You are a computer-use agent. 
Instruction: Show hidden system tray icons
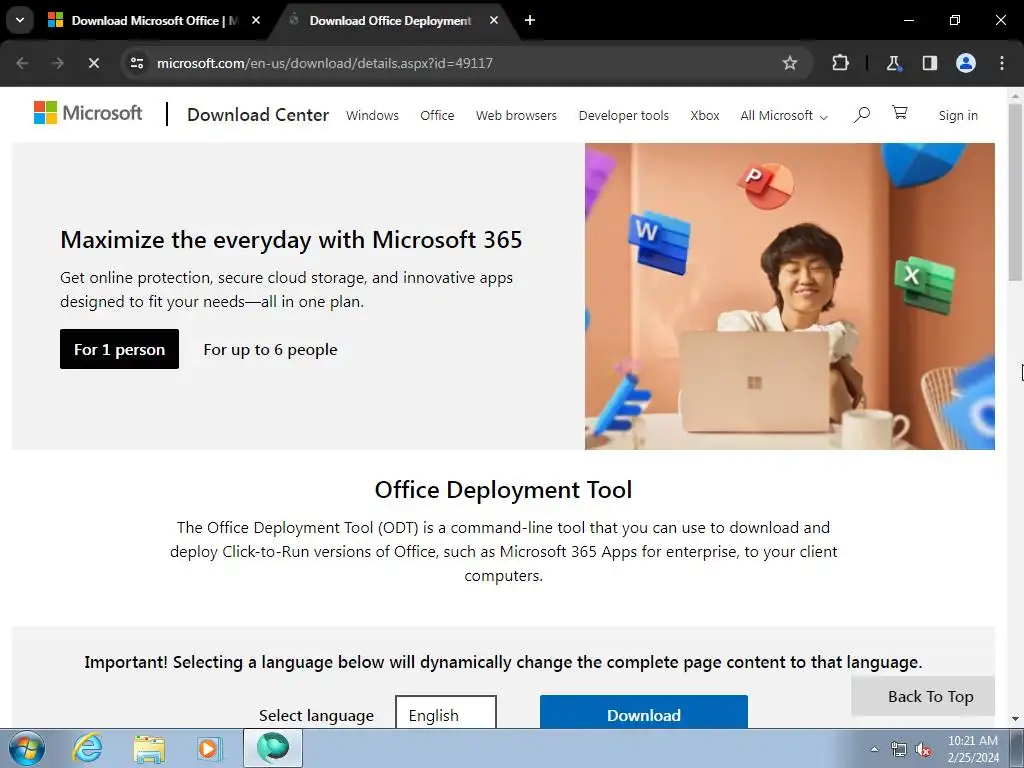coord(874,749)
